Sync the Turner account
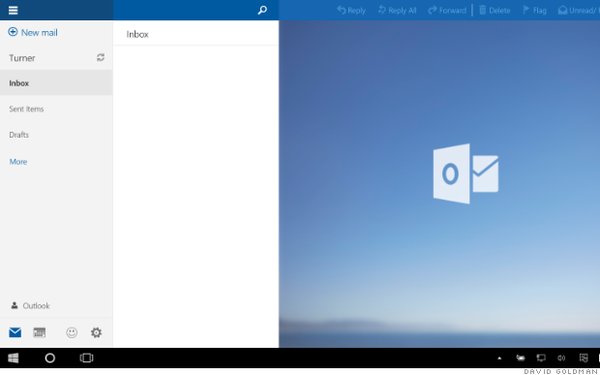 pos(101,57)
